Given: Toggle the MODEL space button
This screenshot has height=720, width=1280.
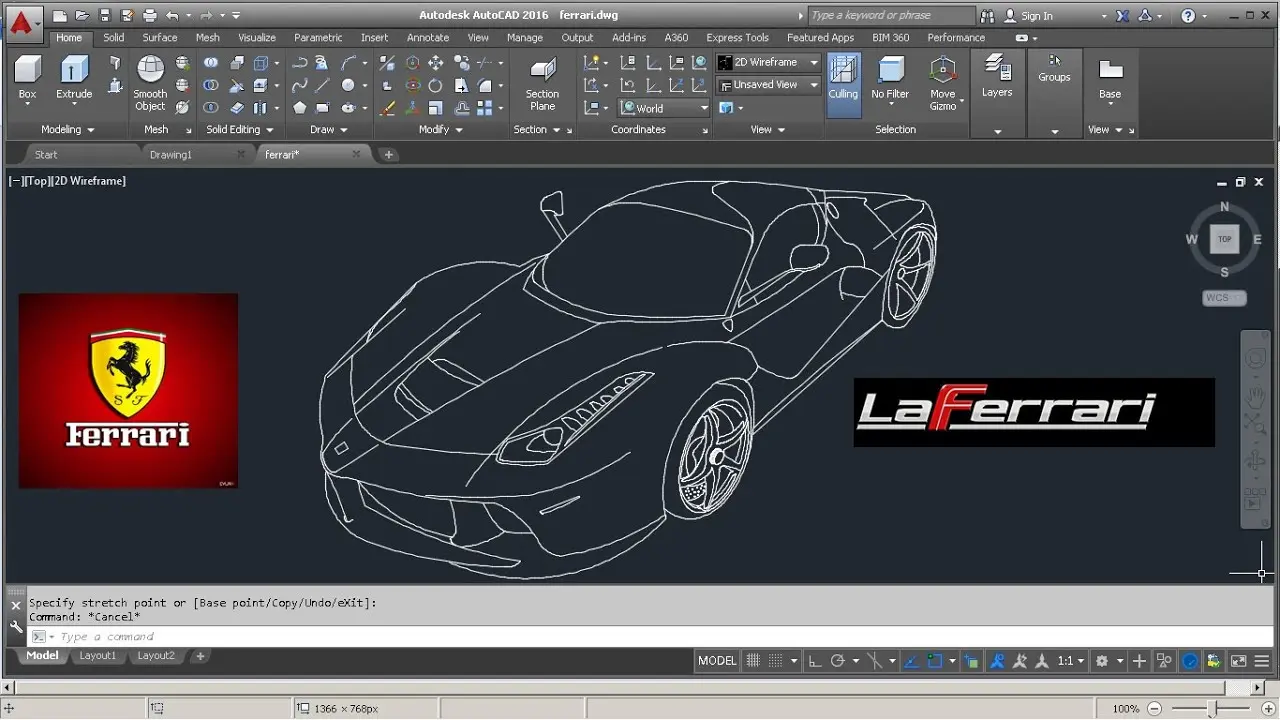Looking at the screenshot, I should [x=717, y=661].
